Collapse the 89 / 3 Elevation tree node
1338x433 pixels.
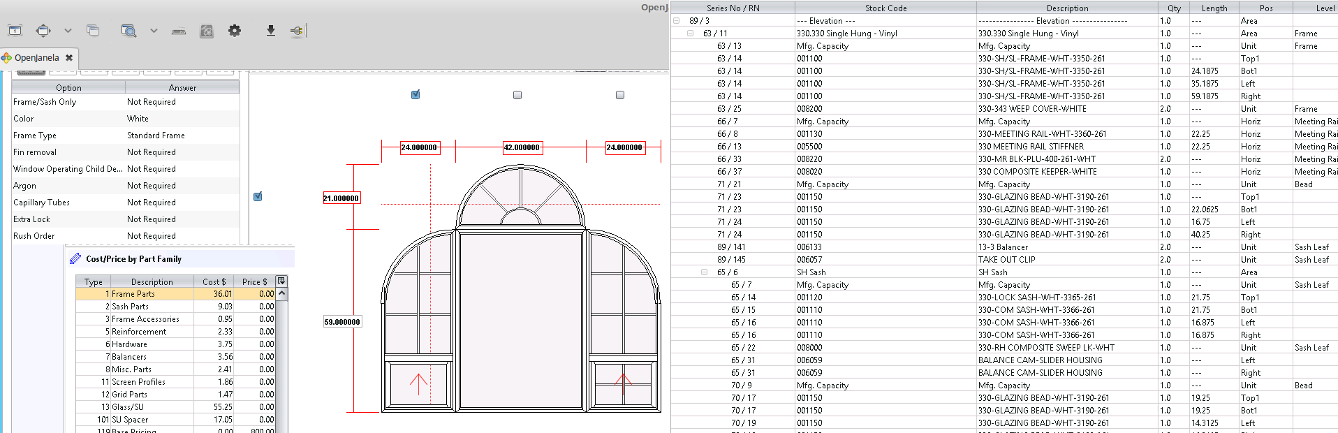(677, 20)
